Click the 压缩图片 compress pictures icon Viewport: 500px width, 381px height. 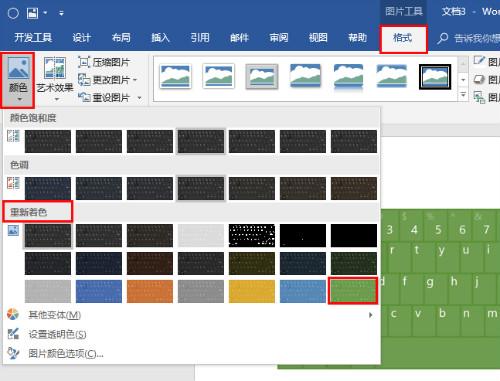coord(84,62)
